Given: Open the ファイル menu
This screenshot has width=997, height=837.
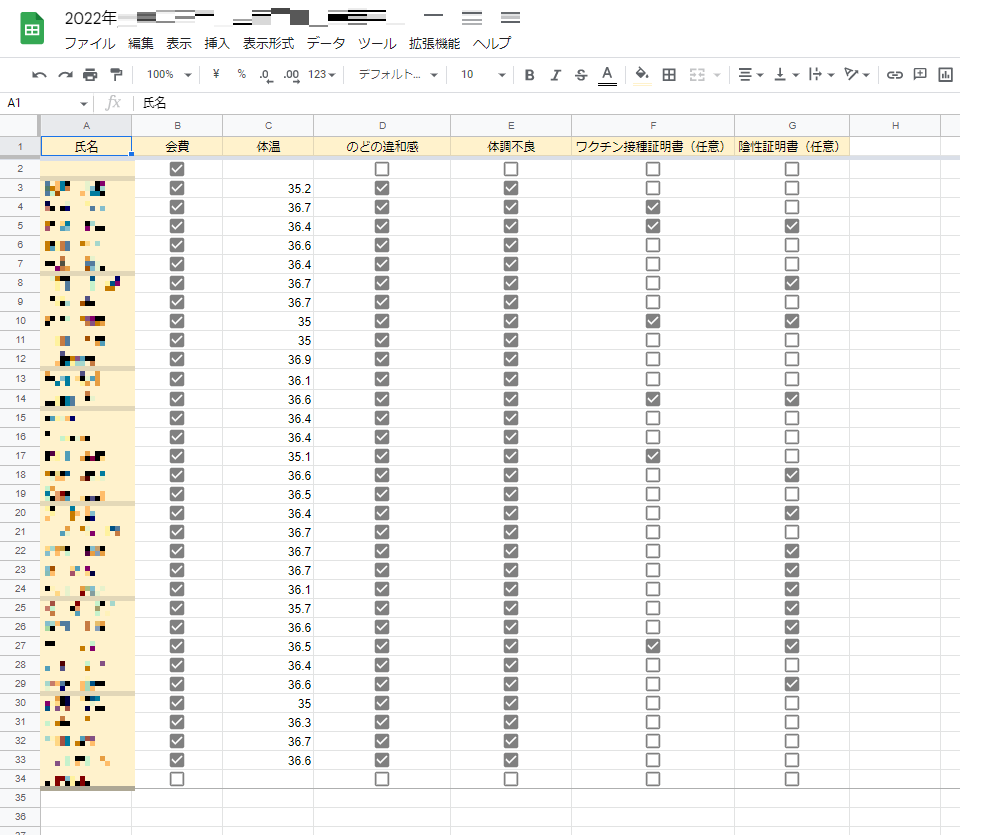Looking at the screenshot, I should 90,43.
